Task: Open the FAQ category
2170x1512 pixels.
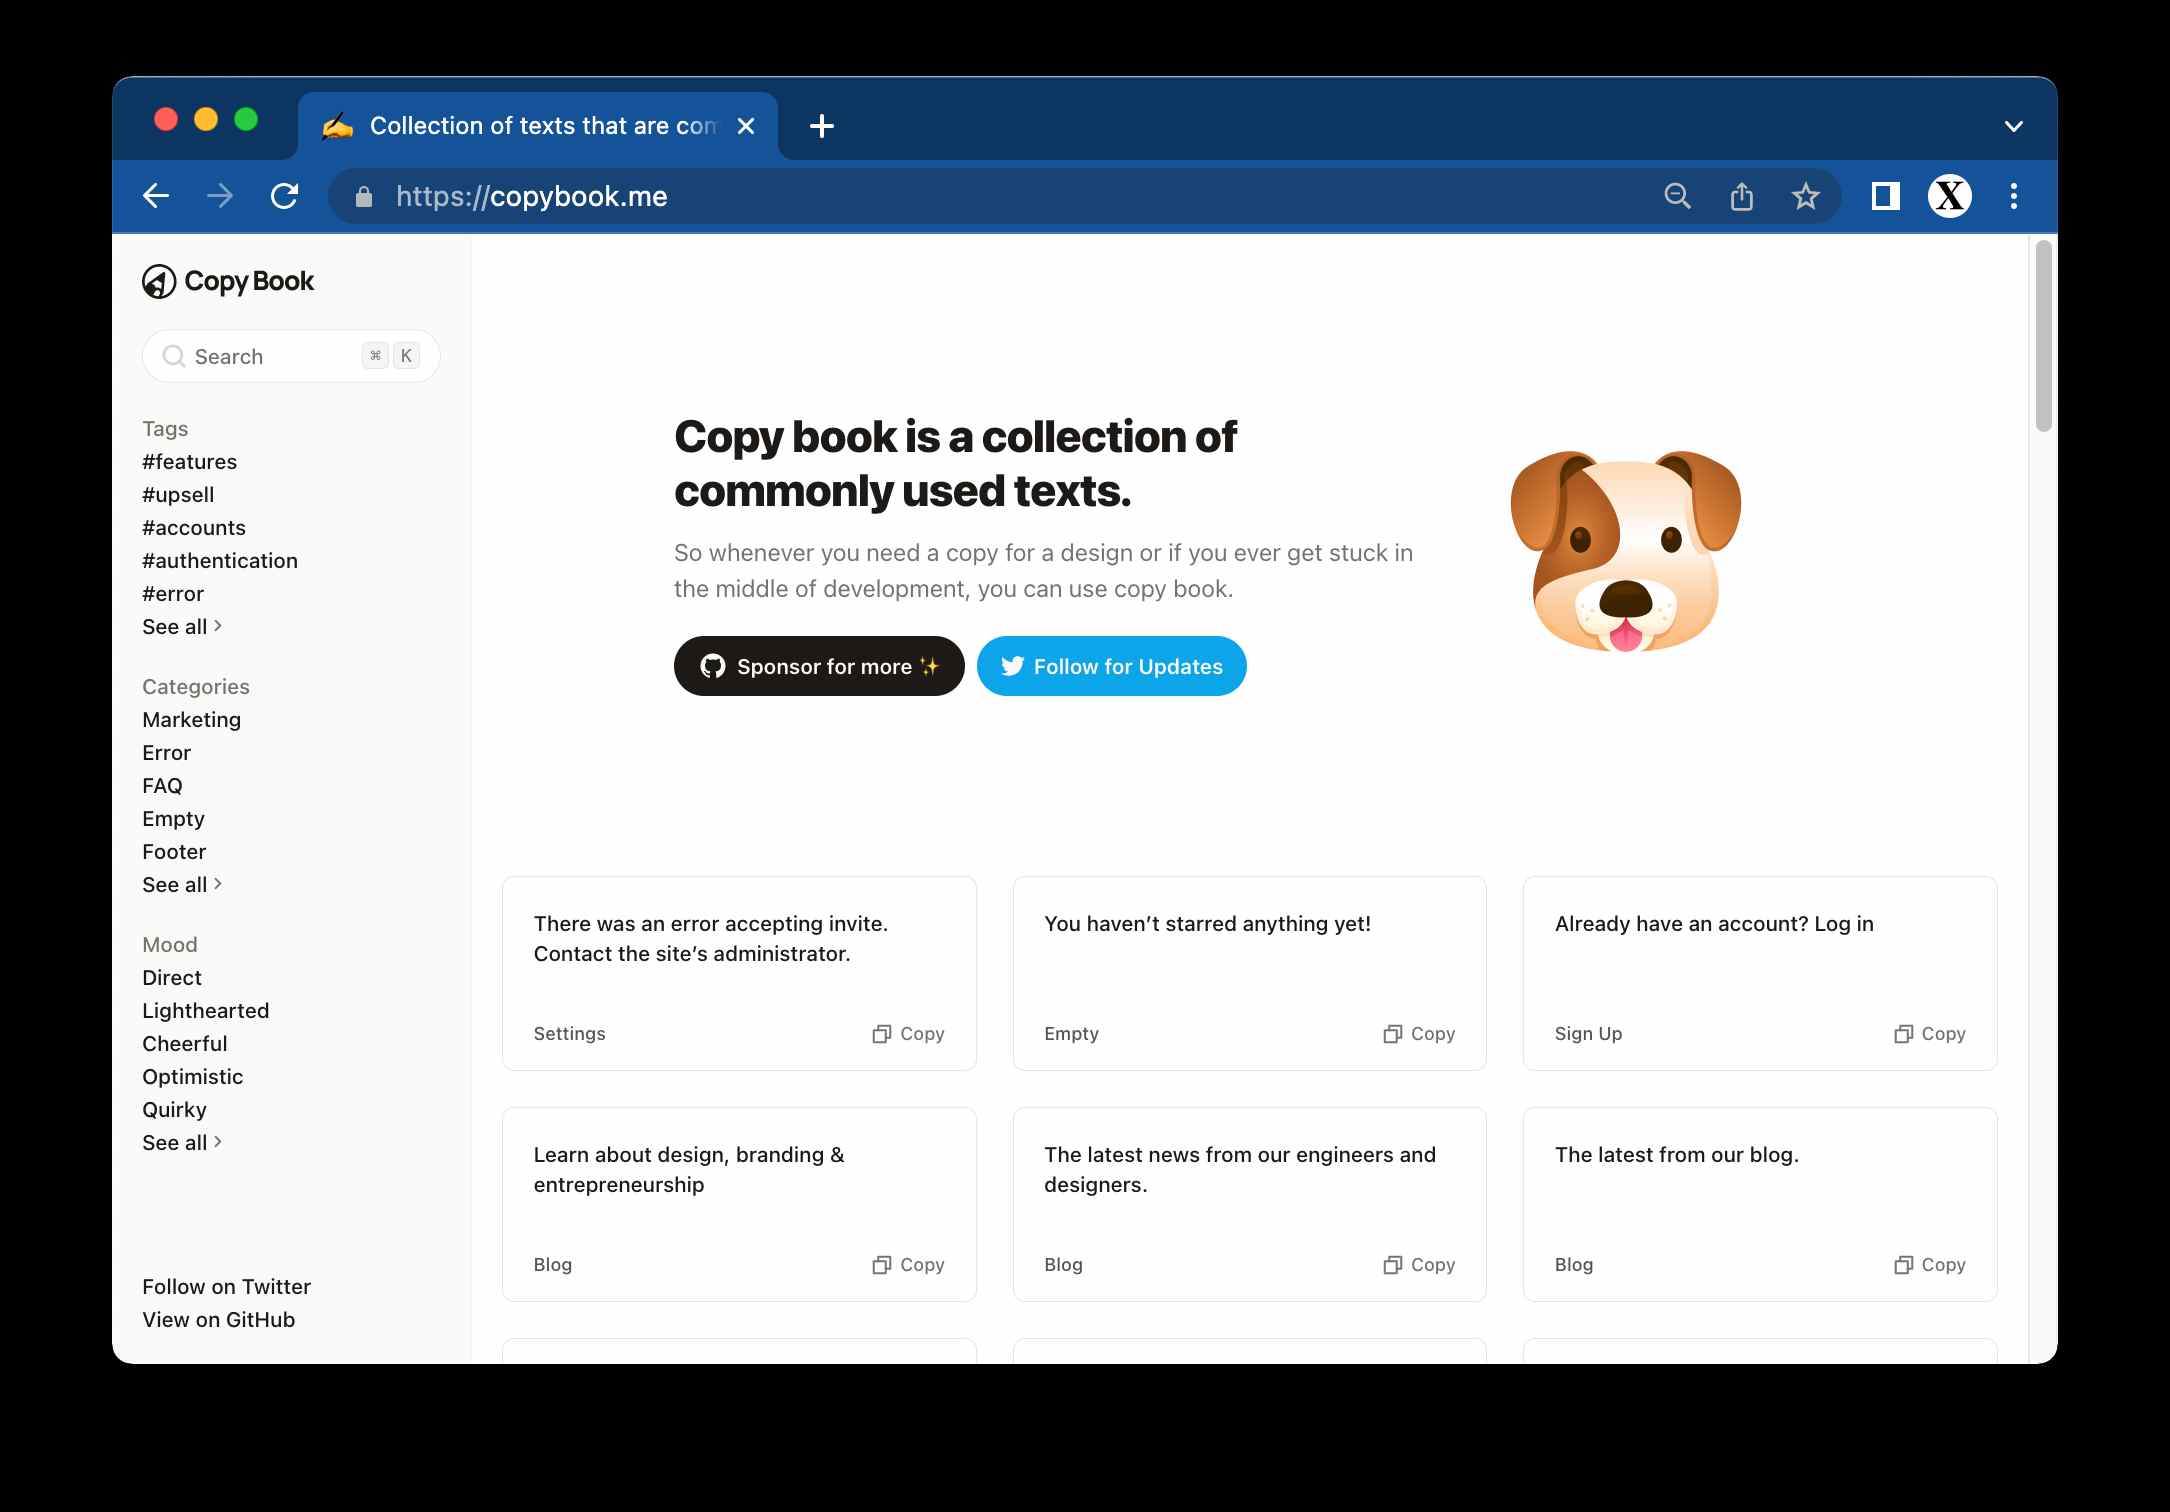Action: (x=162, y=786)
